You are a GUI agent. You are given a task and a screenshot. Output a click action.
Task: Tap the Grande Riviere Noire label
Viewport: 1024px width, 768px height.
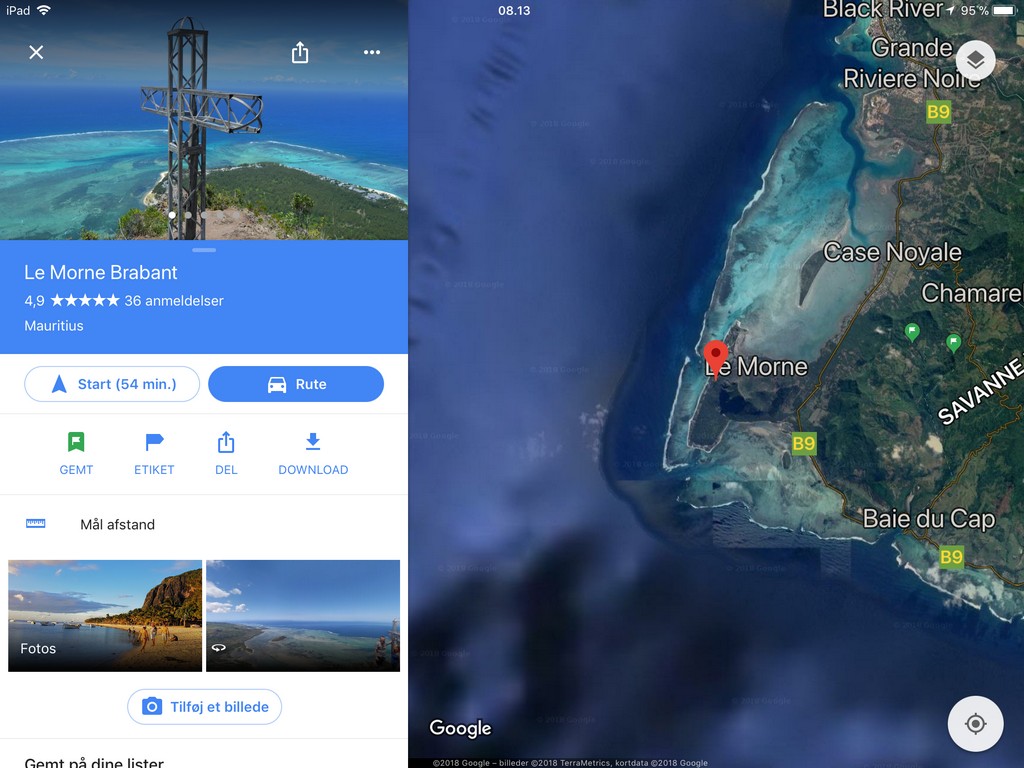point(912,63)
